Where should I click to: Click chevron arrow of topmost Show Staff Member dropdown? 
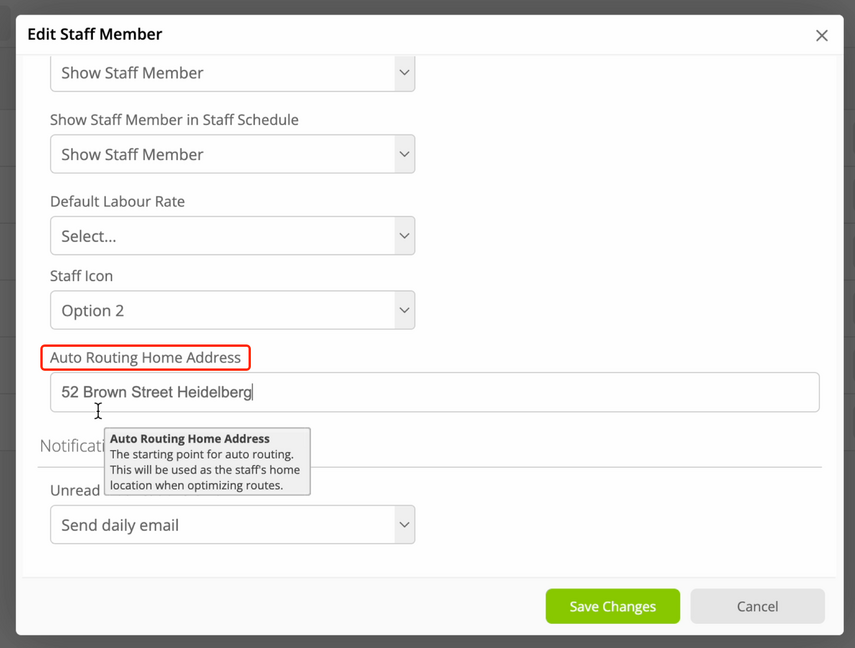pos(404,73)
